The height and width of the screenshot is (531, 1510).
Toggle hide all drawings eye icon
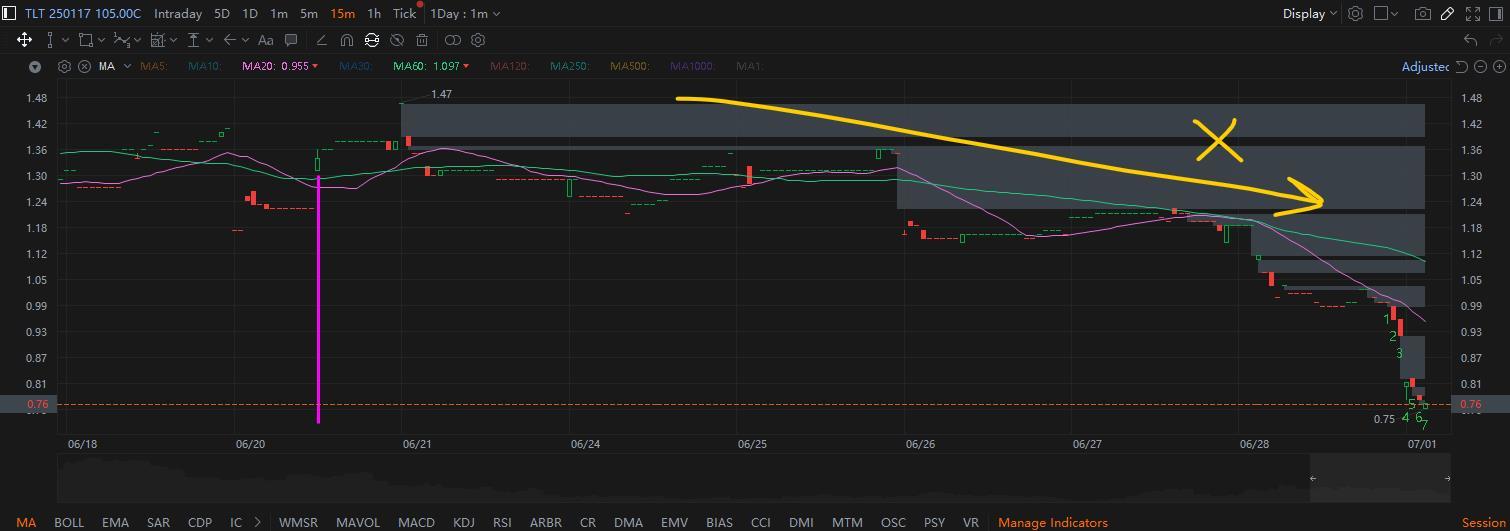pyautogui.click(x=397, y=40)
